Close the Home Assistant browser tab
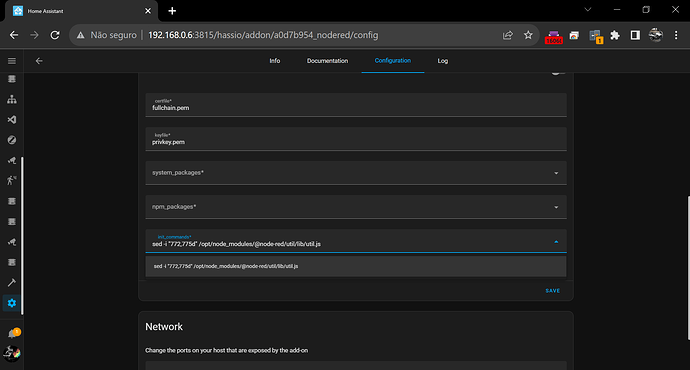Image resolution: width=690 pixels, height=370 pixels. click(148, 11)
